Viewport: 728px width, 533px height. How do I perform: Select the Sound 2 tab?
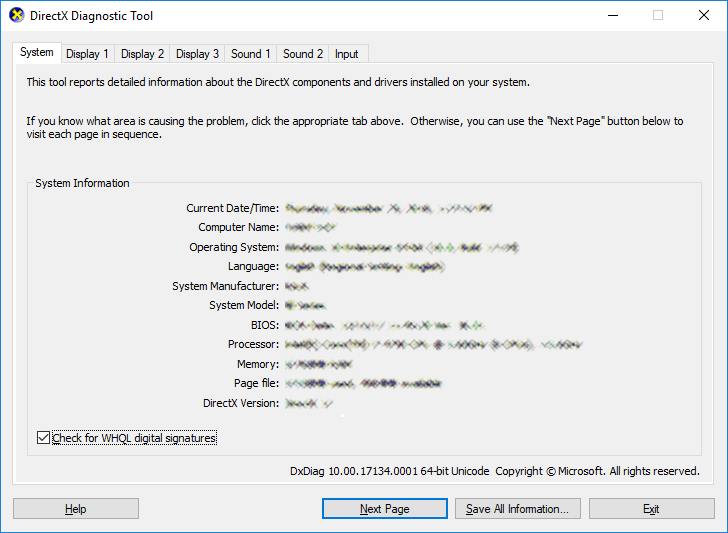[x=303, y=54]
